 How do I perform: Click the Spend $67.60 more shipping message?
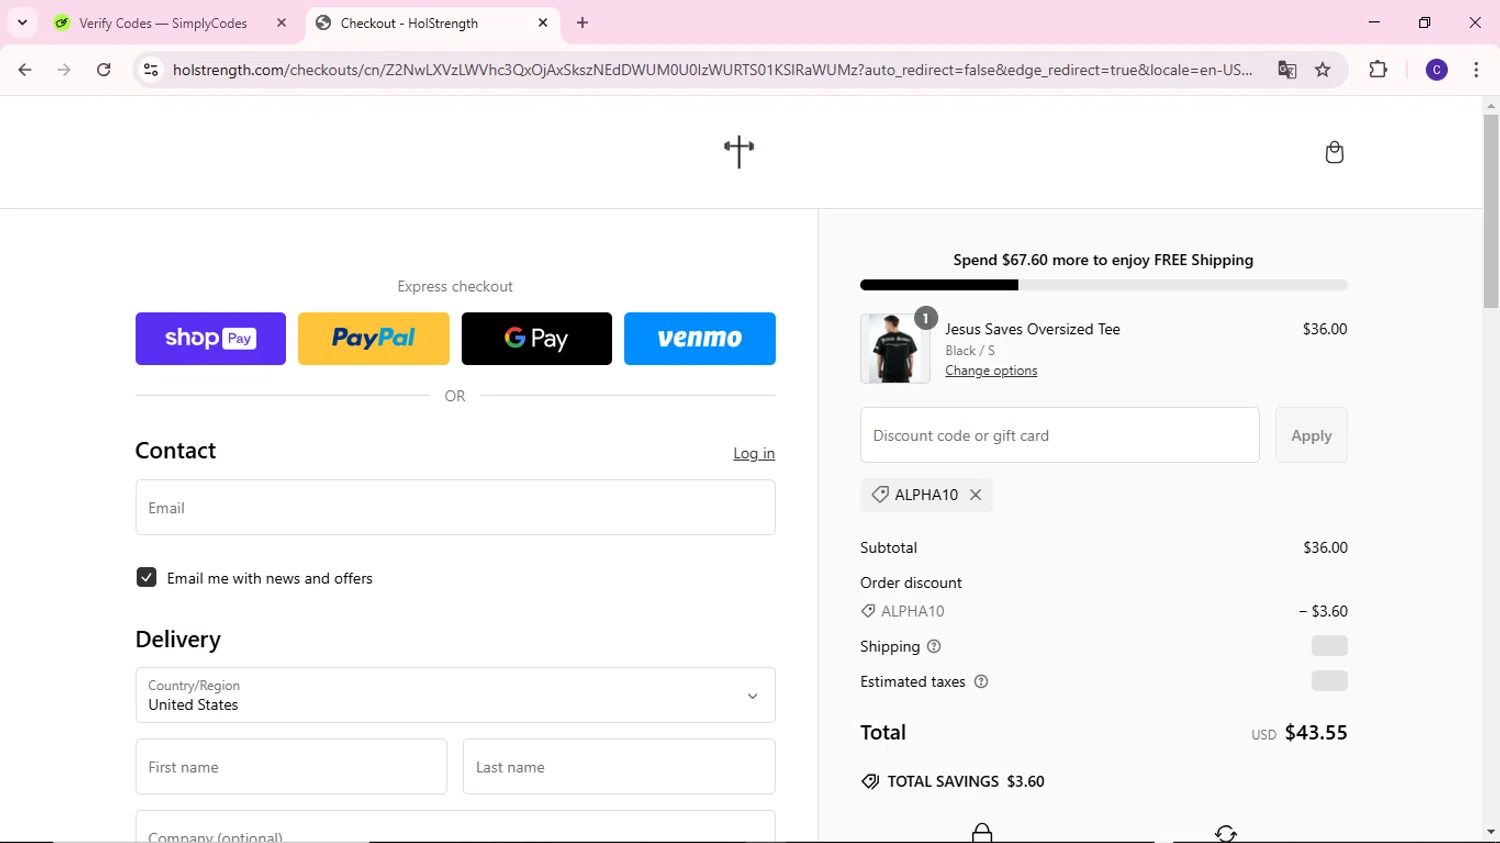[1103, 260]
